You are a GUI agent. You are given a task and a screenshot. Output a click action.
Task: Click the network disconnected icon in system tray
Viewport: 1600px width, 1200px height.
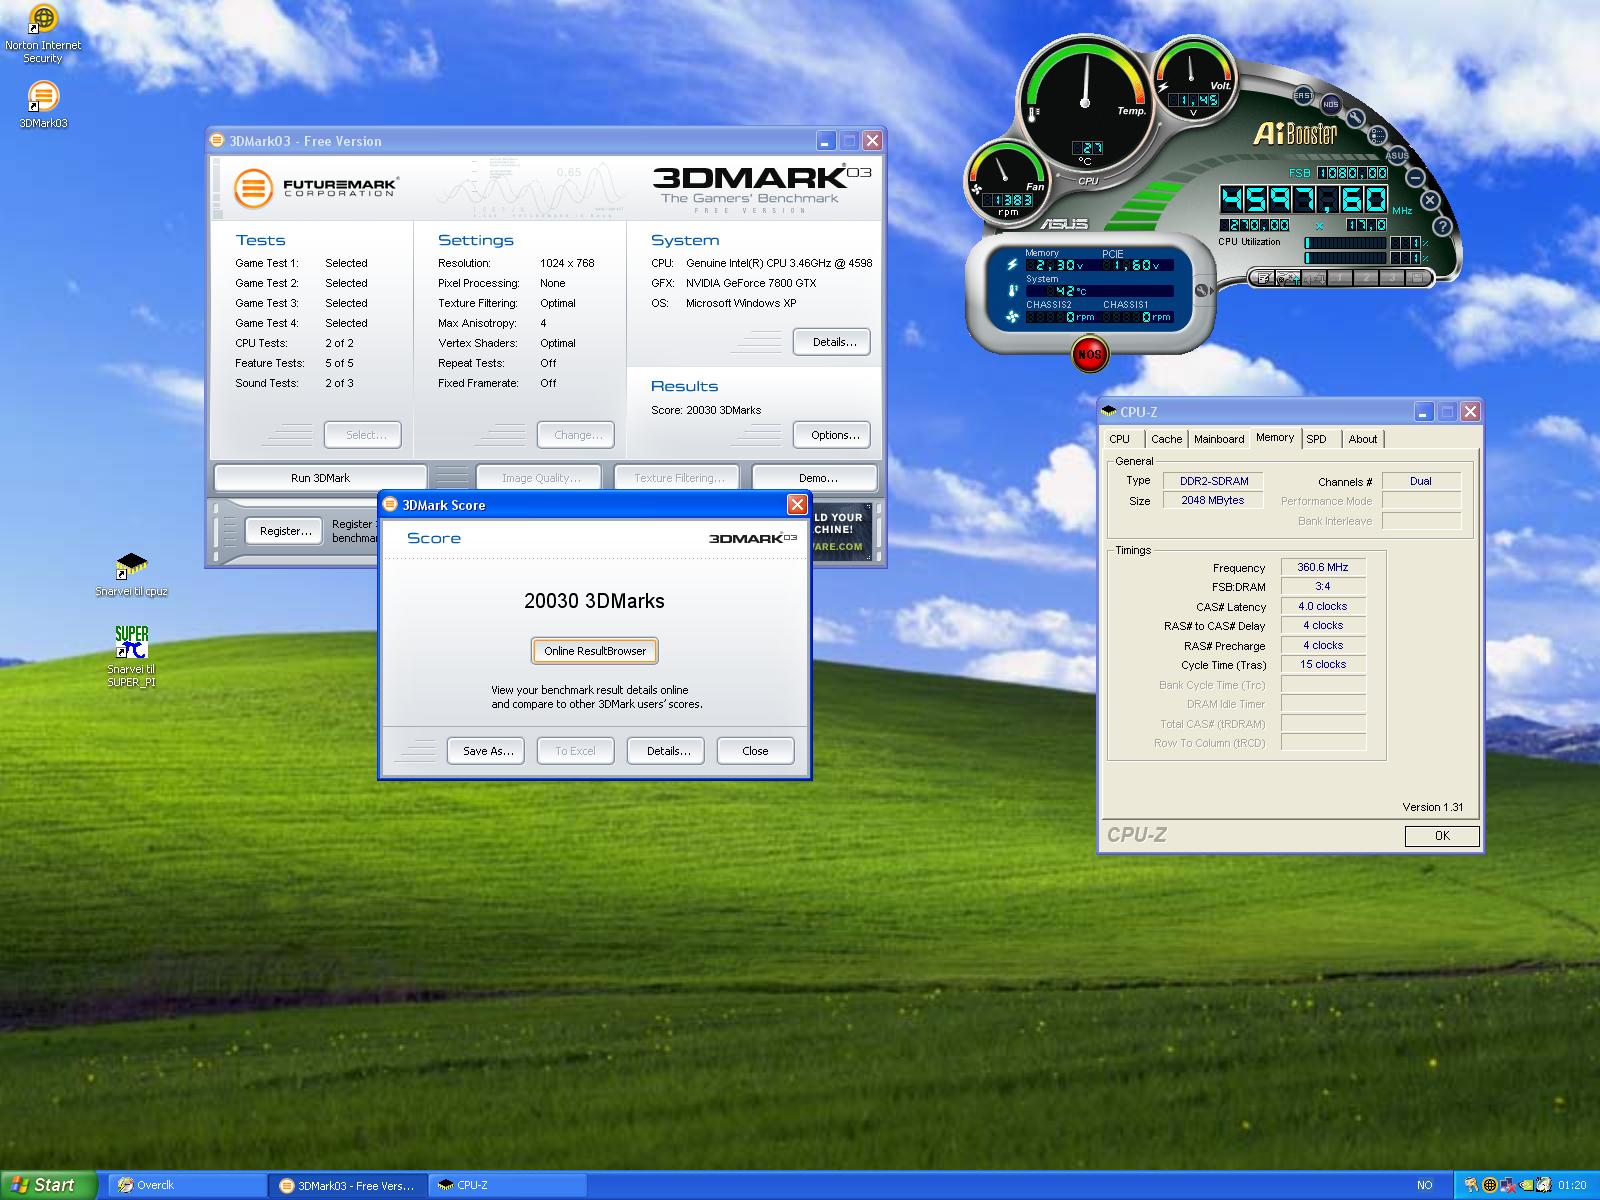(x=1508, y=1185)
